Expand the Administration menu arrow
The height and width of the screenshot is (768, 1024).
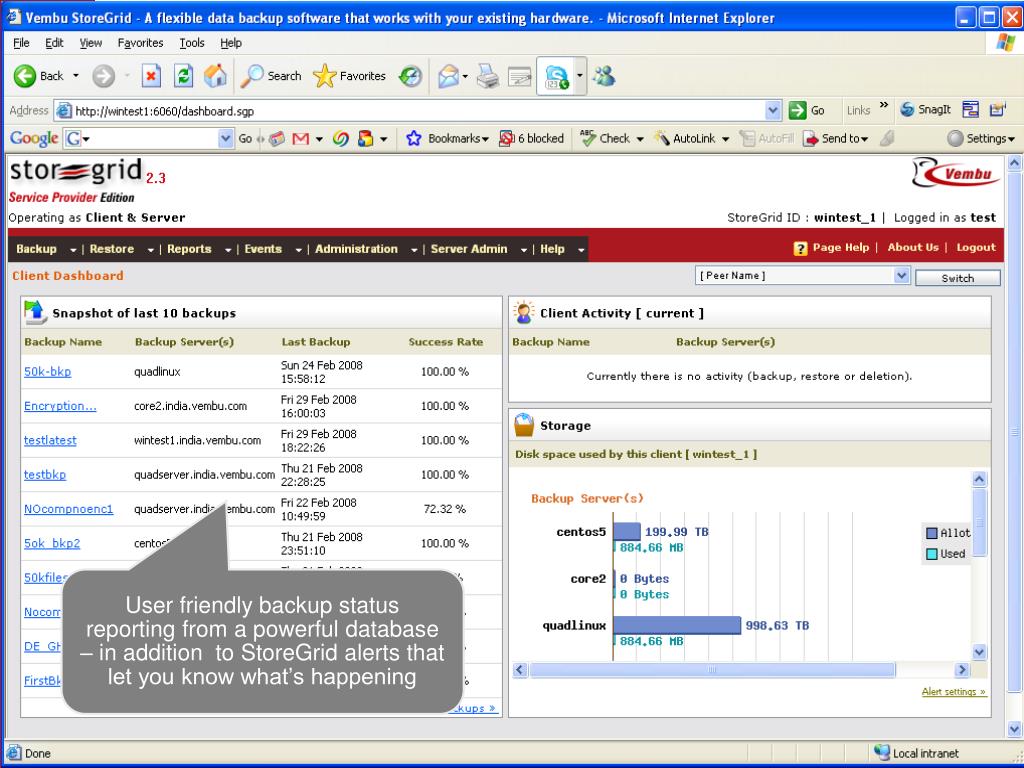414,249
